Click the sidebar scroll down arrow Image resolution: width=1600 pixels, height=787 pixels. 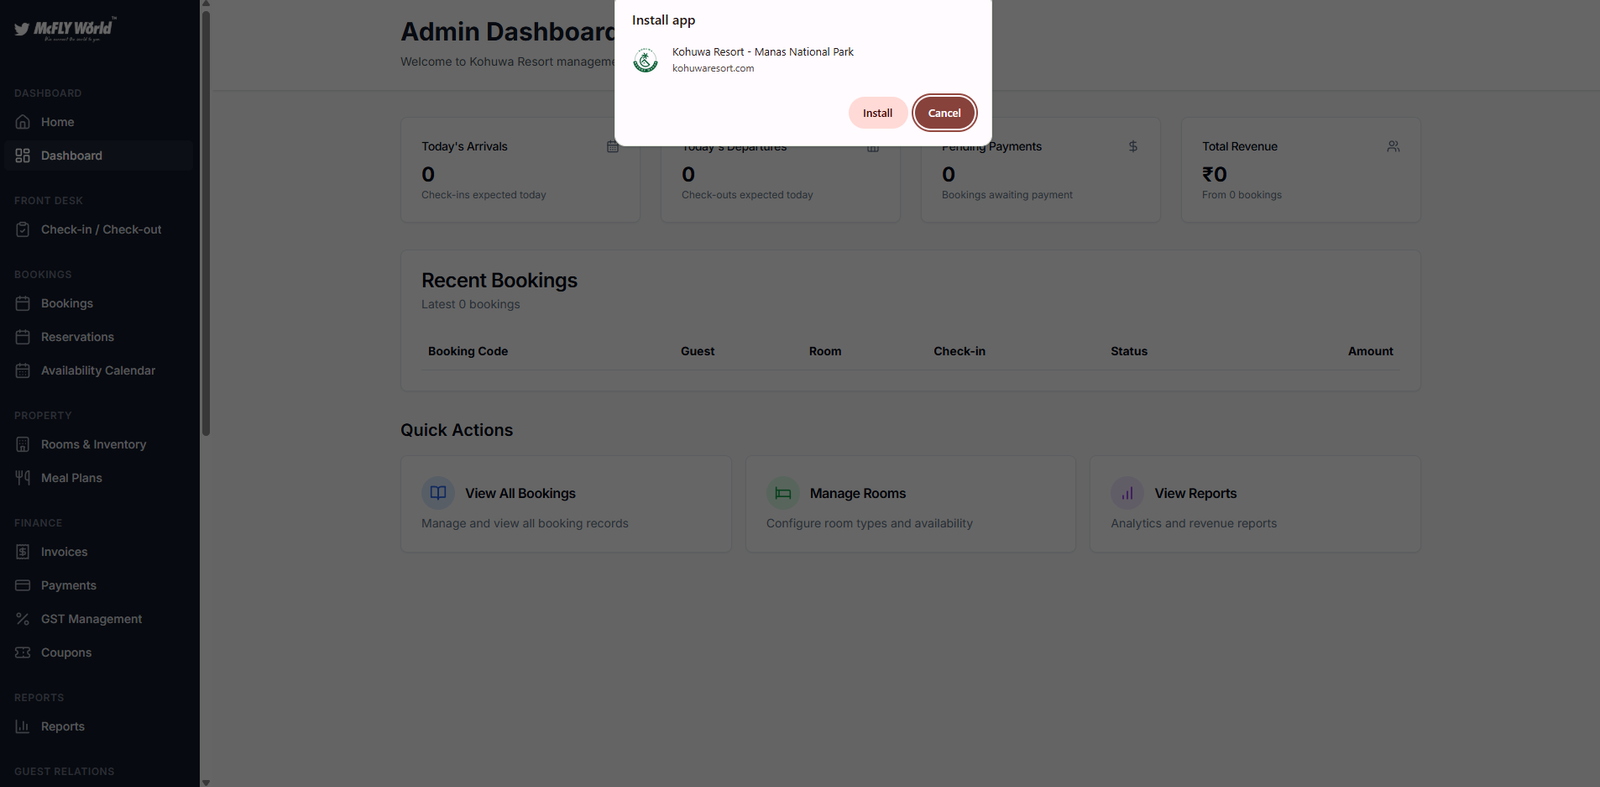206,782
